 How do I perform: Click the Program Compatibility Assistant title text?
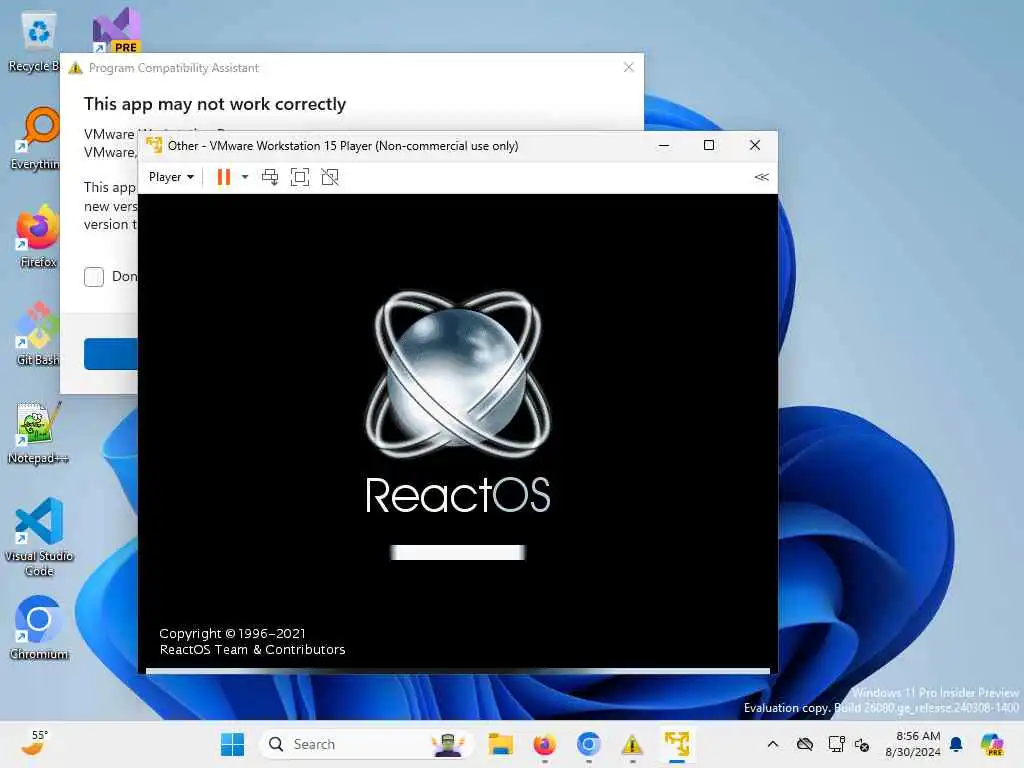174,68
